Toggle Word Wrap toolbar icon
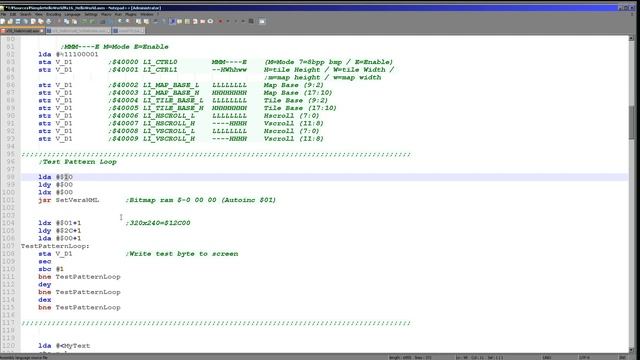Image resolution: width=640 pixels, height=360 pixels. 155,21
